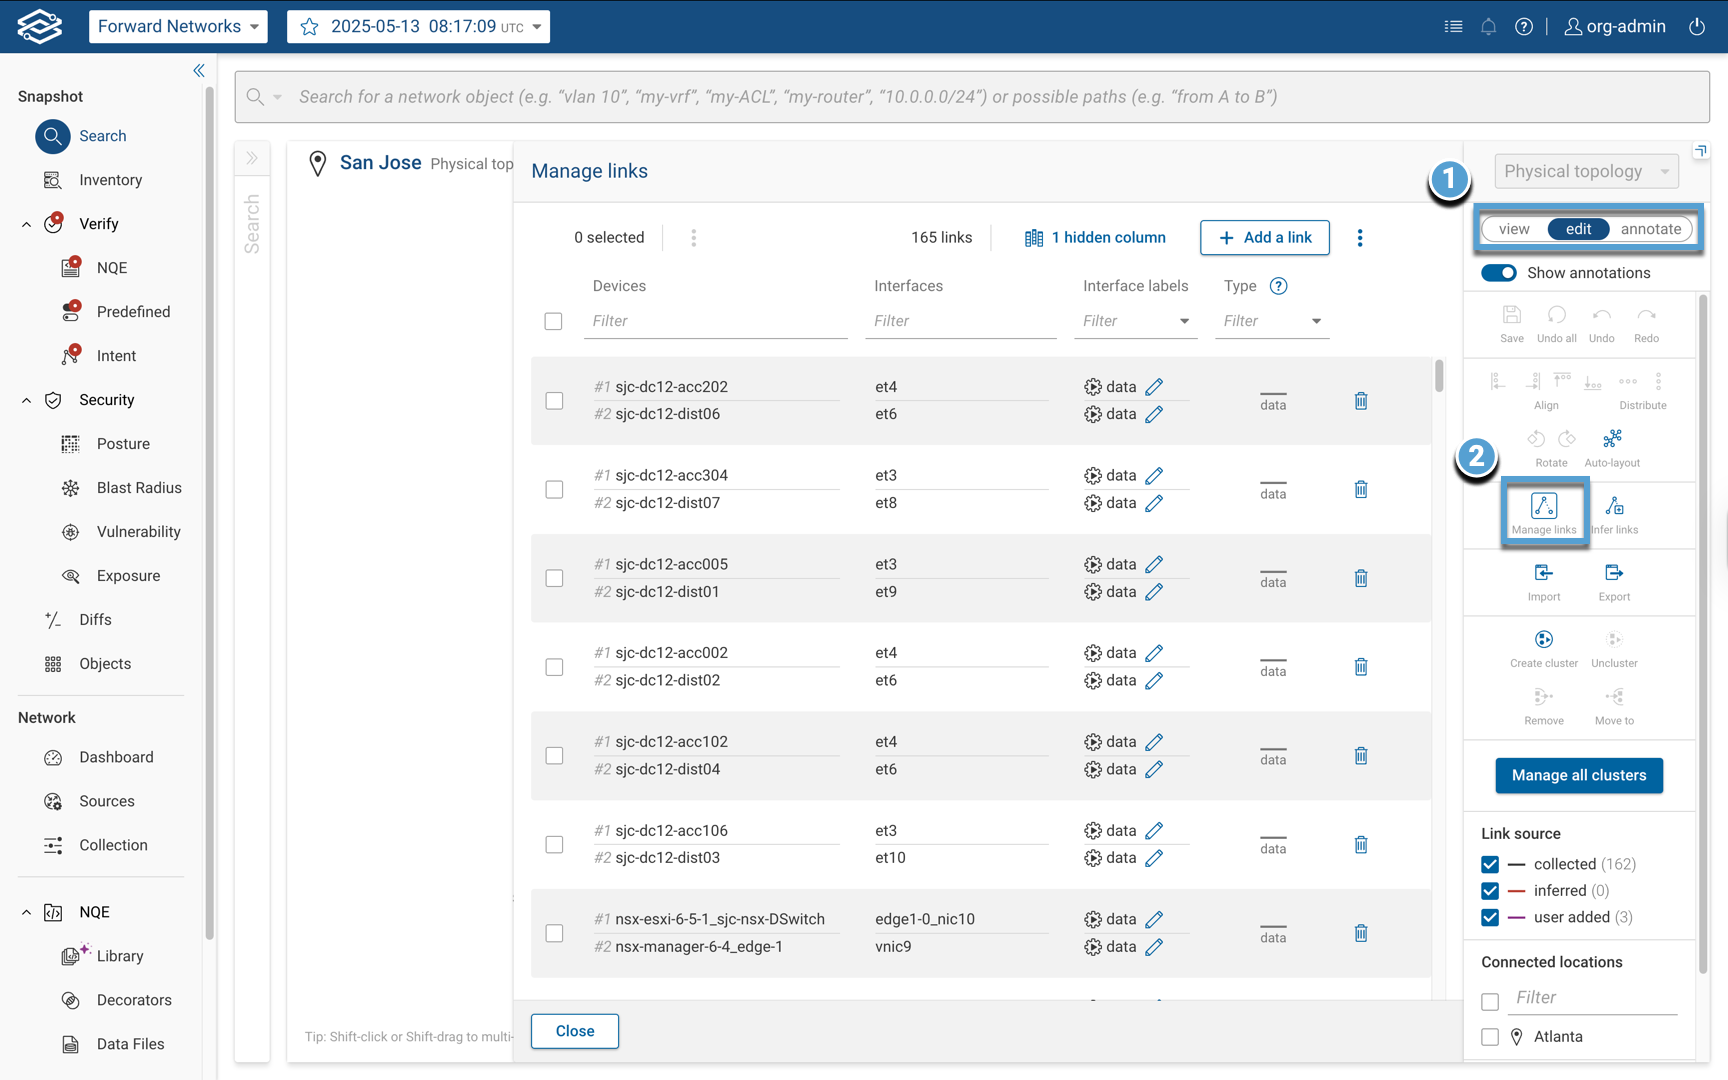Select the Create cluster icon
Viewport: 1728px width, 1080px height.
point(1543,641)
